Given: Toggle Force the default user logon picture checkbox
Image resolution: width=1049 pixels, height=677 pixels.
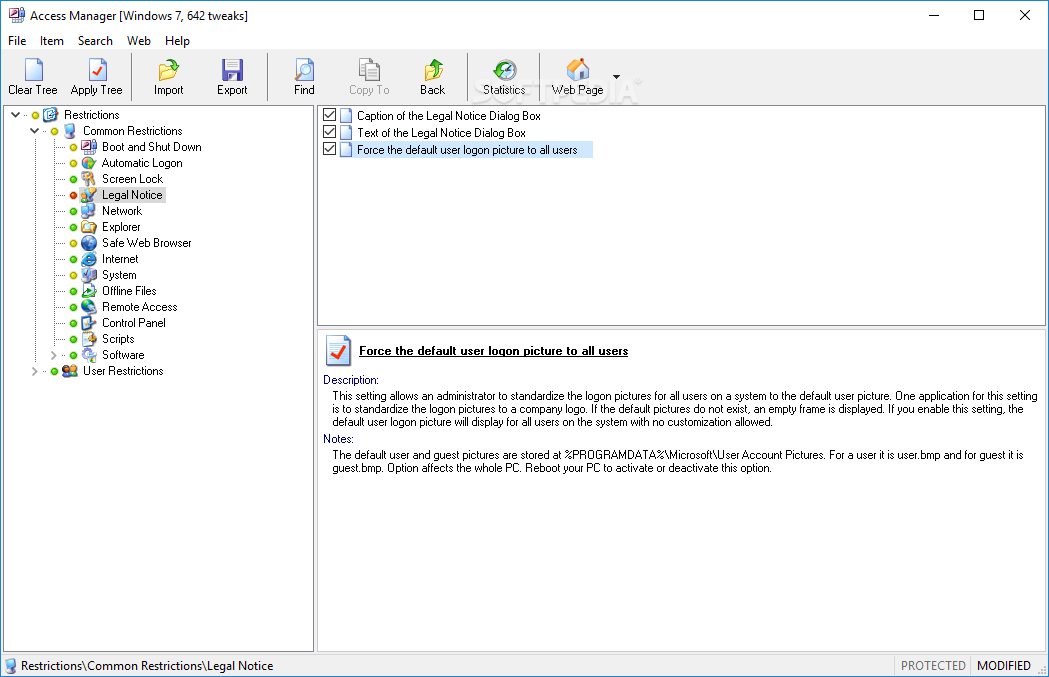Looking at the screenshot, I should pos(329,149).
